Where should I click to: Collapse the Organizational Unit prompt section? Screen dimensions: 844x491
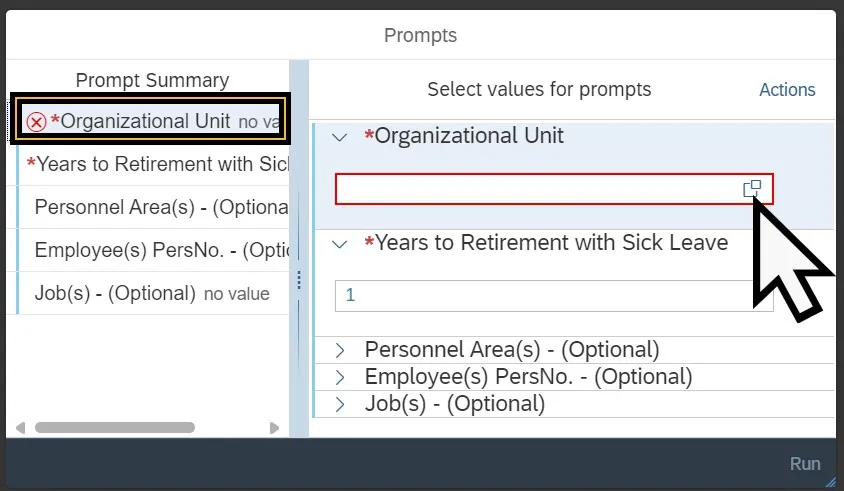click(340, 137)
